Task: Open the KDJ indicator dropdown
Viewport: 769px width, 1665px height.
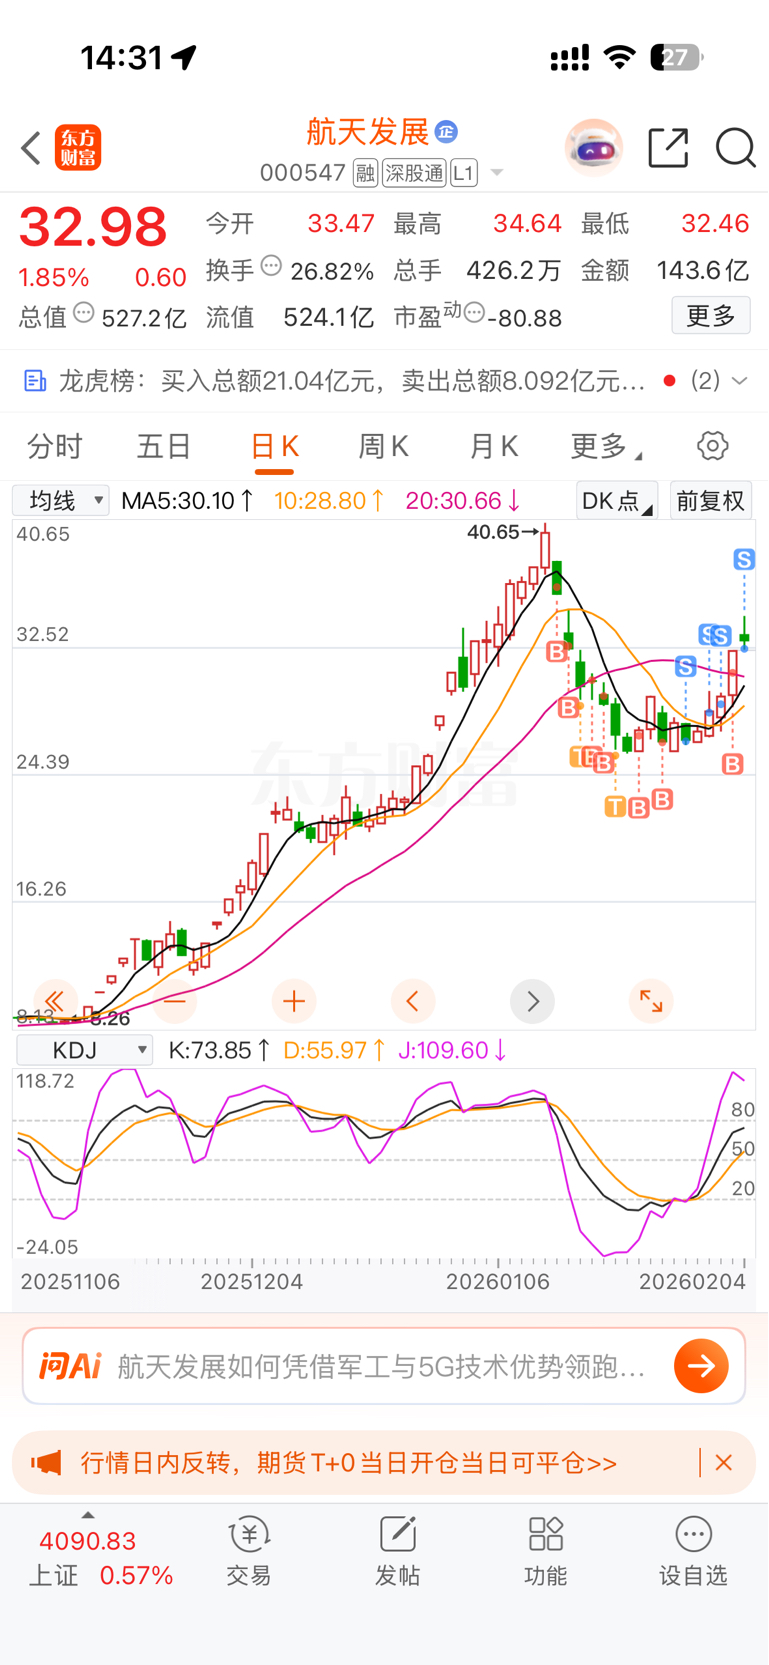Action: click(85, 1050)
